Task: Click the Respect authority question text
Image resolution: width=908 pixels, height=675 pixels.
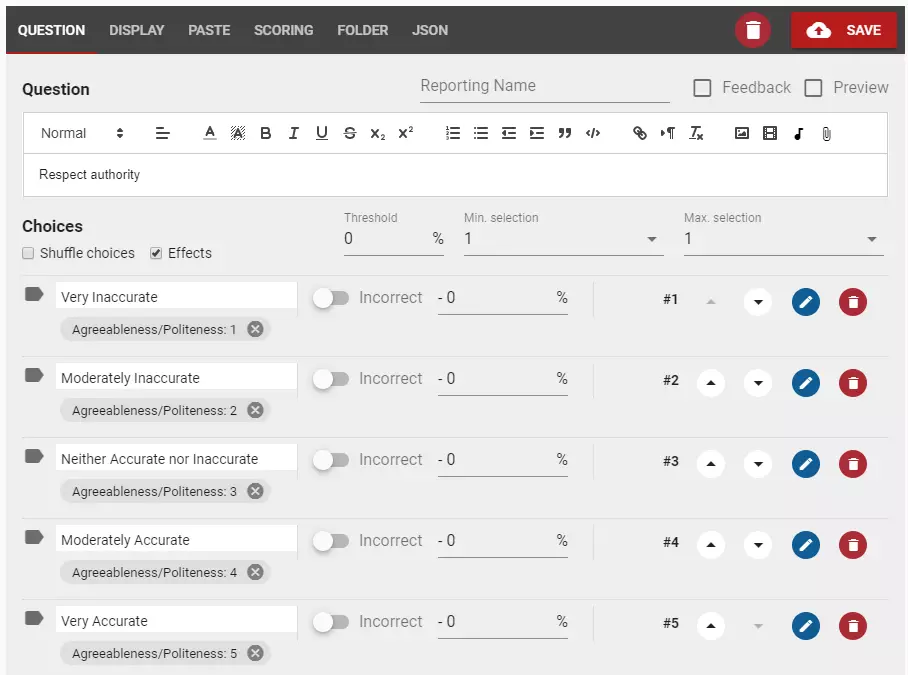Action: [x=89, y=174]
